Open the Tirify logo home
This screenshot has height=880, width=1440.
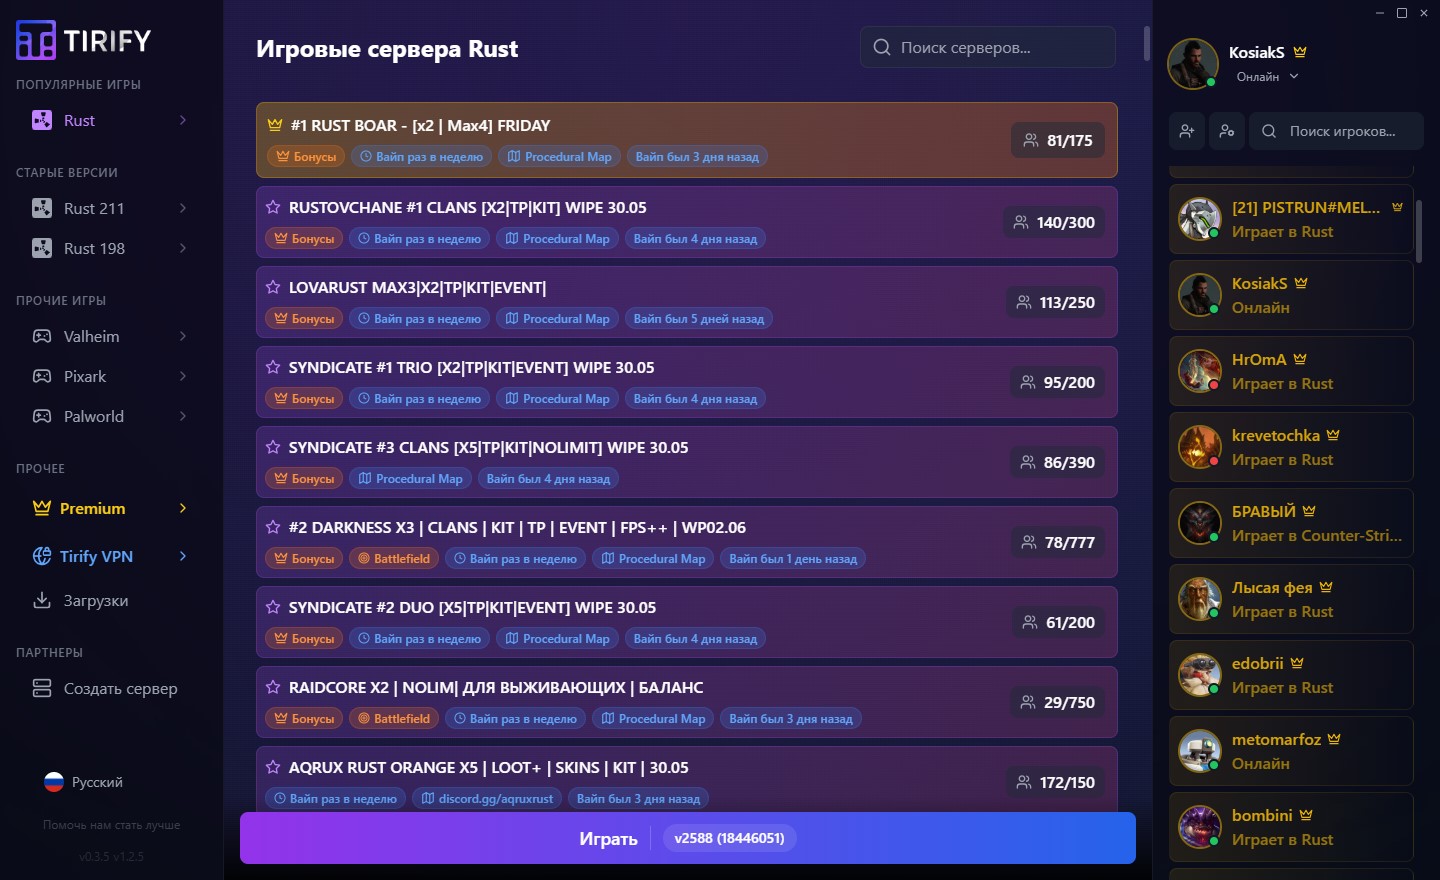coord(84,40)
